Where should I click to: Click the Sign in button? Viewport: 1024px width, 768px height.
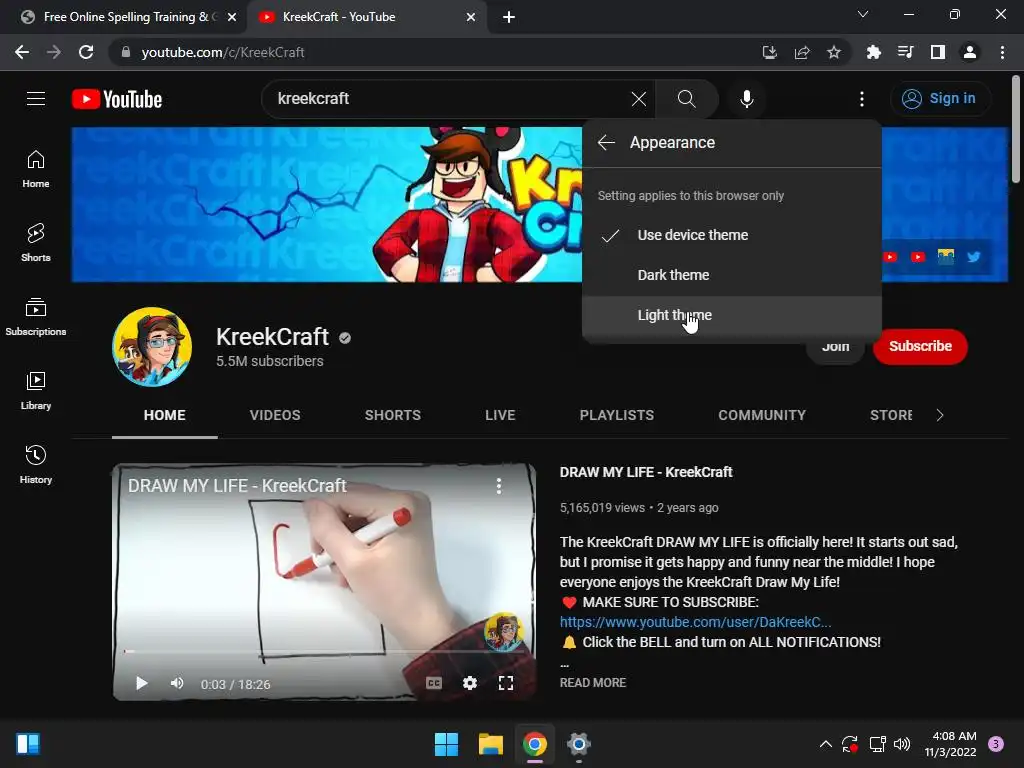(939, 99)
